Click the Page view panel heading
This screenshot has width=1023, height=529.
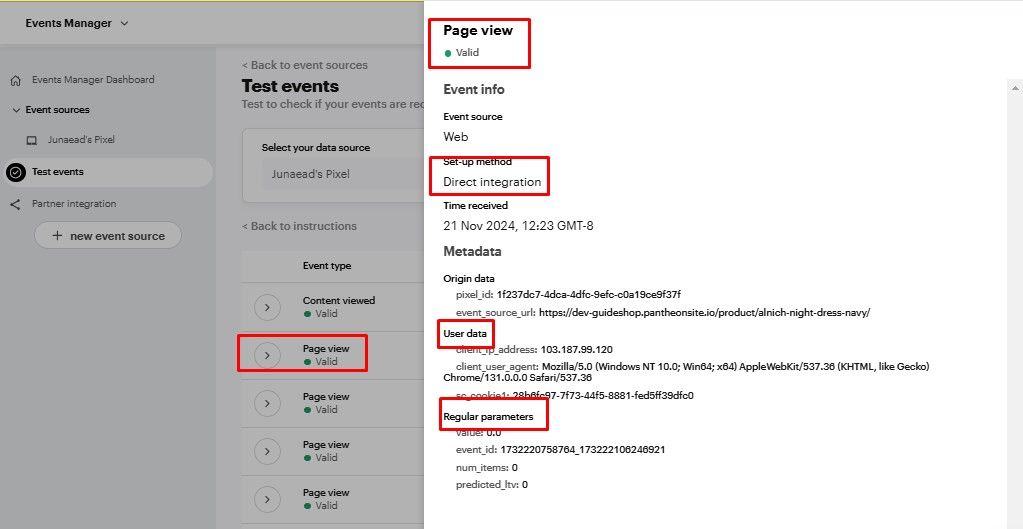[478, 31]
